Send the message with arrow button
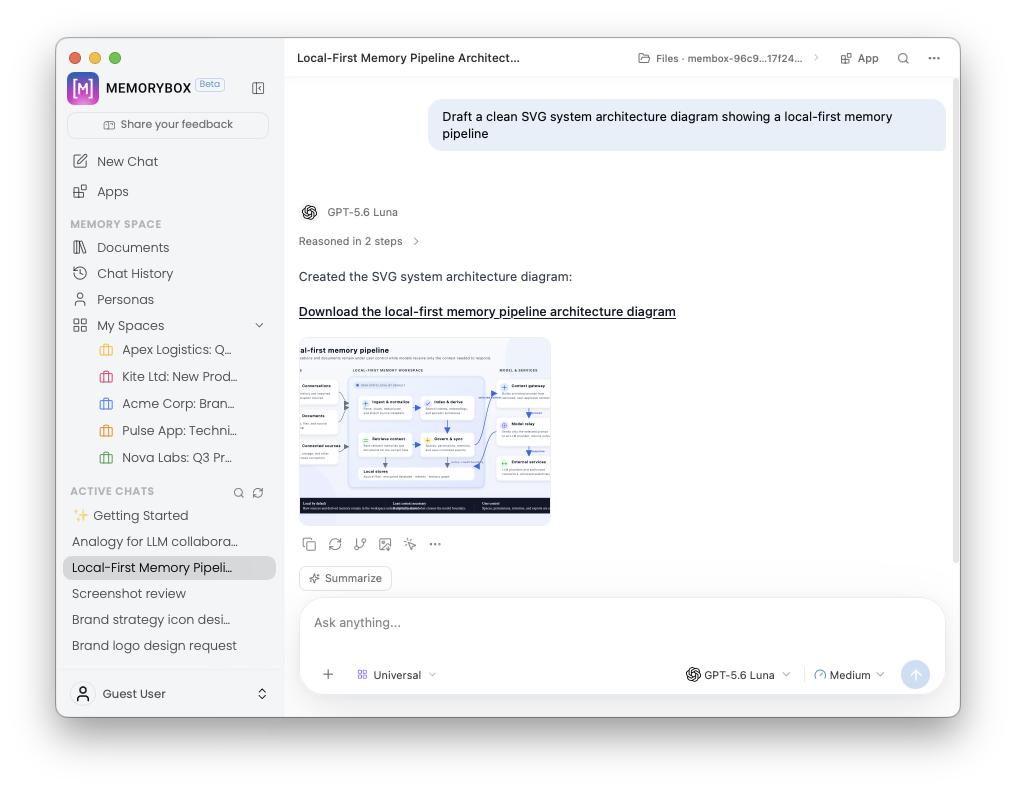Viewport: 1016px width, 791px height. pyautogui.click(x=915, y=674)
